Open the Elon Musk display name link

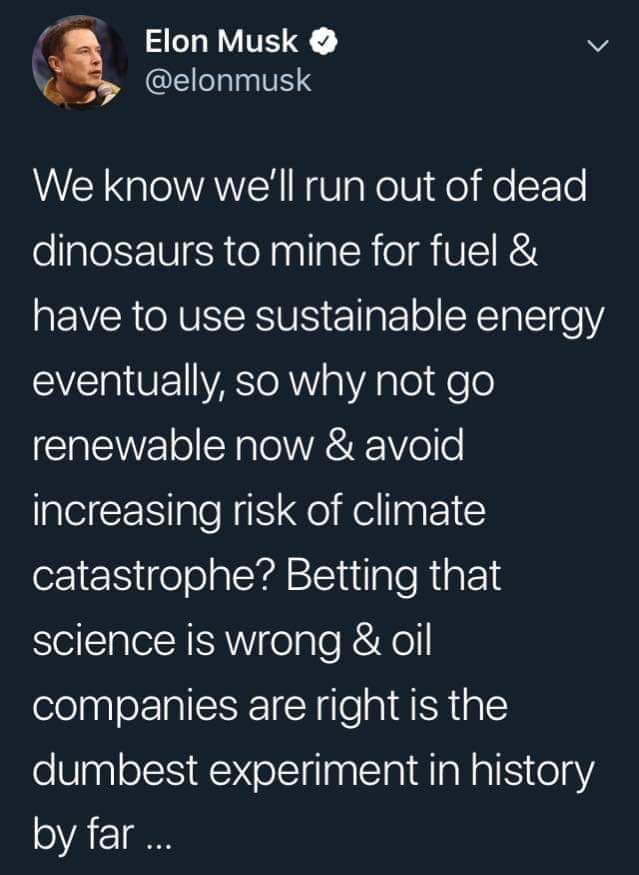221,42
